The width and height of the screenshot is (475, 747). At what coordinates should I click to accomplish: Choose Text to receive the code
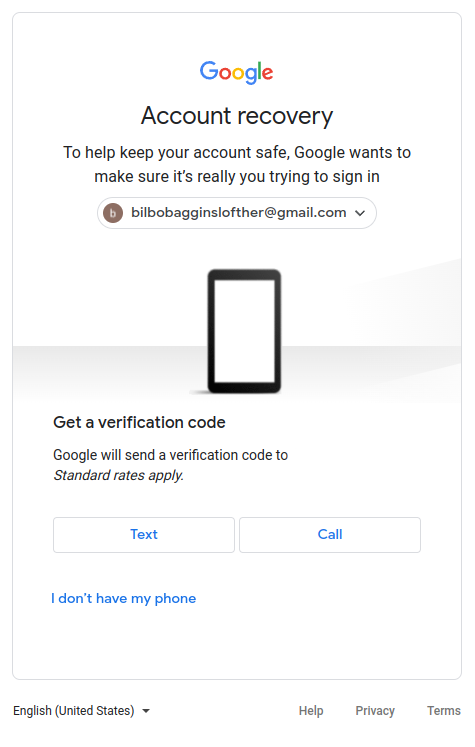point(144,535)
